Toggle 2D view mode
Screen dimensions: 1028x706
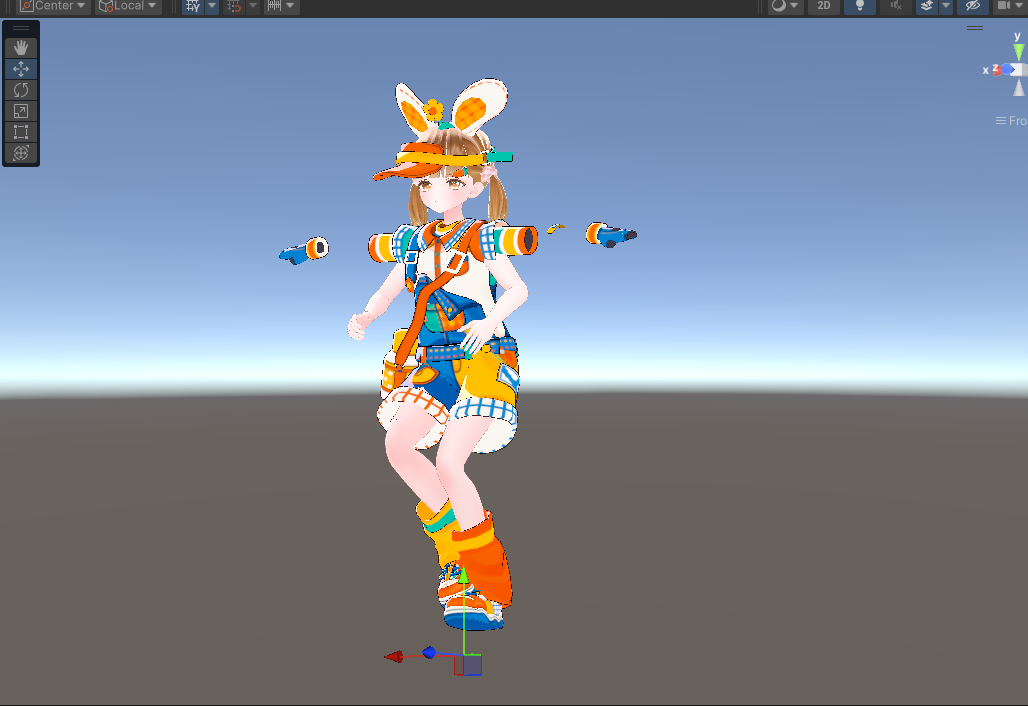coord(823,6)
